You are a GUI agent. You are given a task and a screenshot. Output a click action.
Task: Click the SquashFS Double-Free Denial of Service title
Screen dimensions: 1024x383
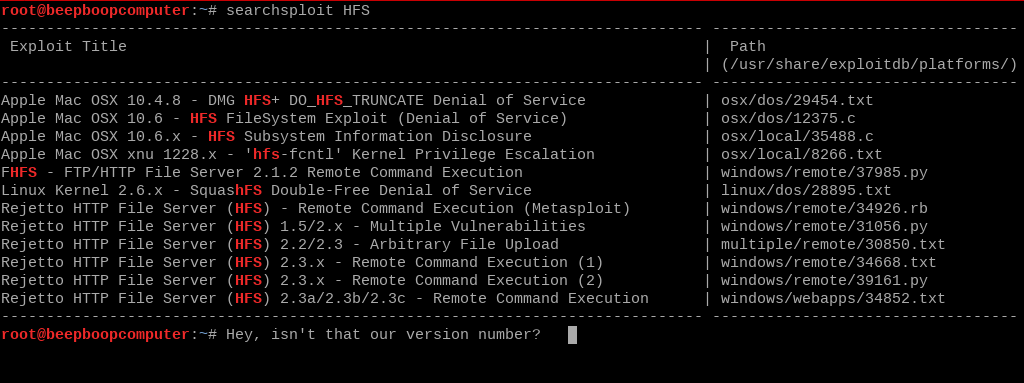click(x=266, y=191)
